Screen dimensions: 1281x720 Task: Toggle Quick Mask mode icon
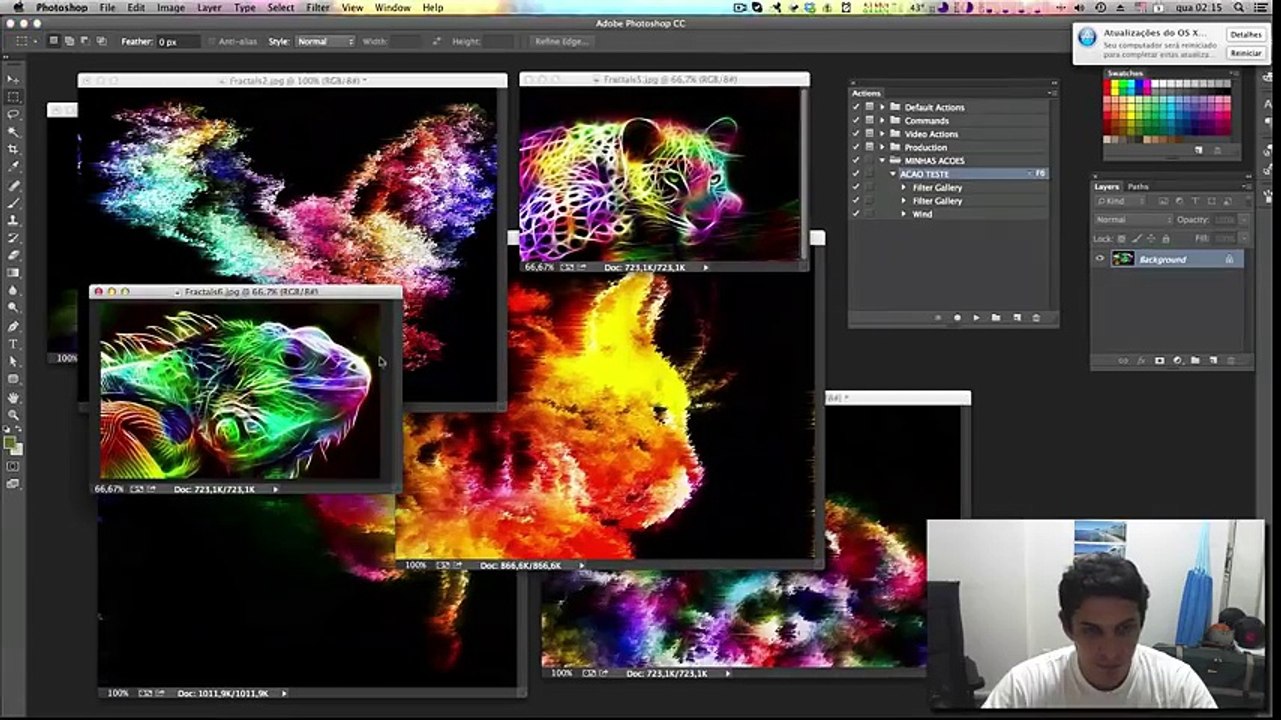[13, 467]
